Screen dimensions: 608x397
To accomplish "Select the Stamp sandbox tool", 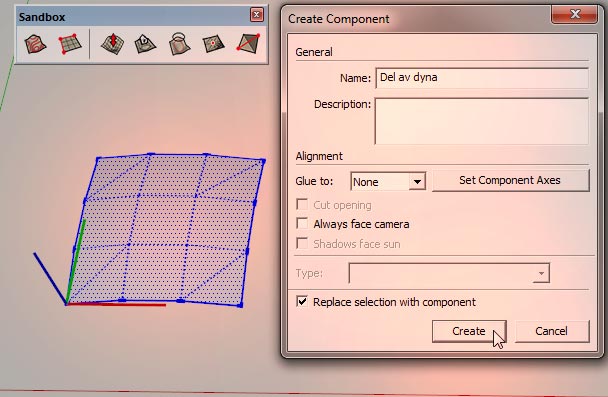I will (x=145, y=44).
